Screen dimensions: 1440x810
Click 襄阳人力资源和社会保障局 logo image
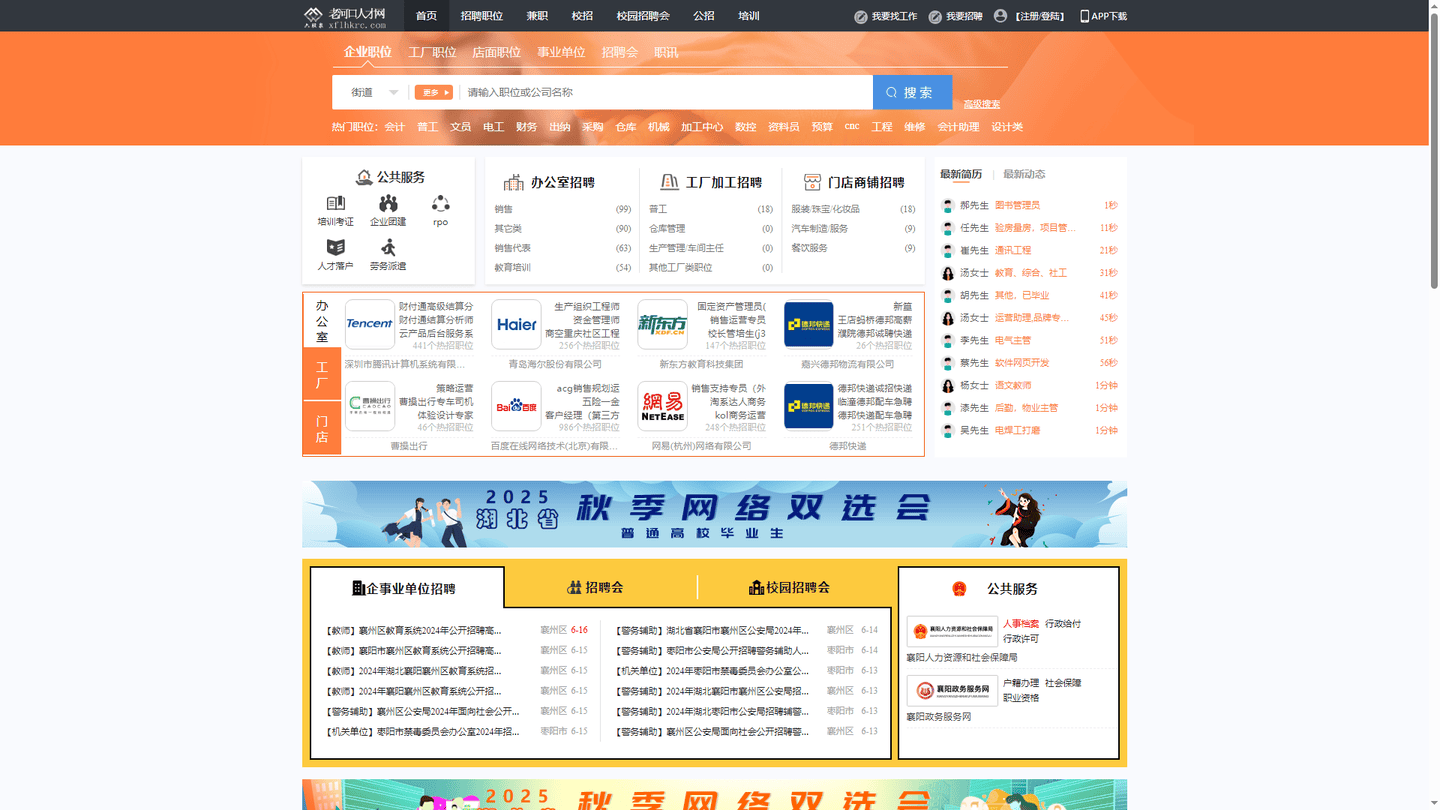pyautogui.click(x=952, y=631)
